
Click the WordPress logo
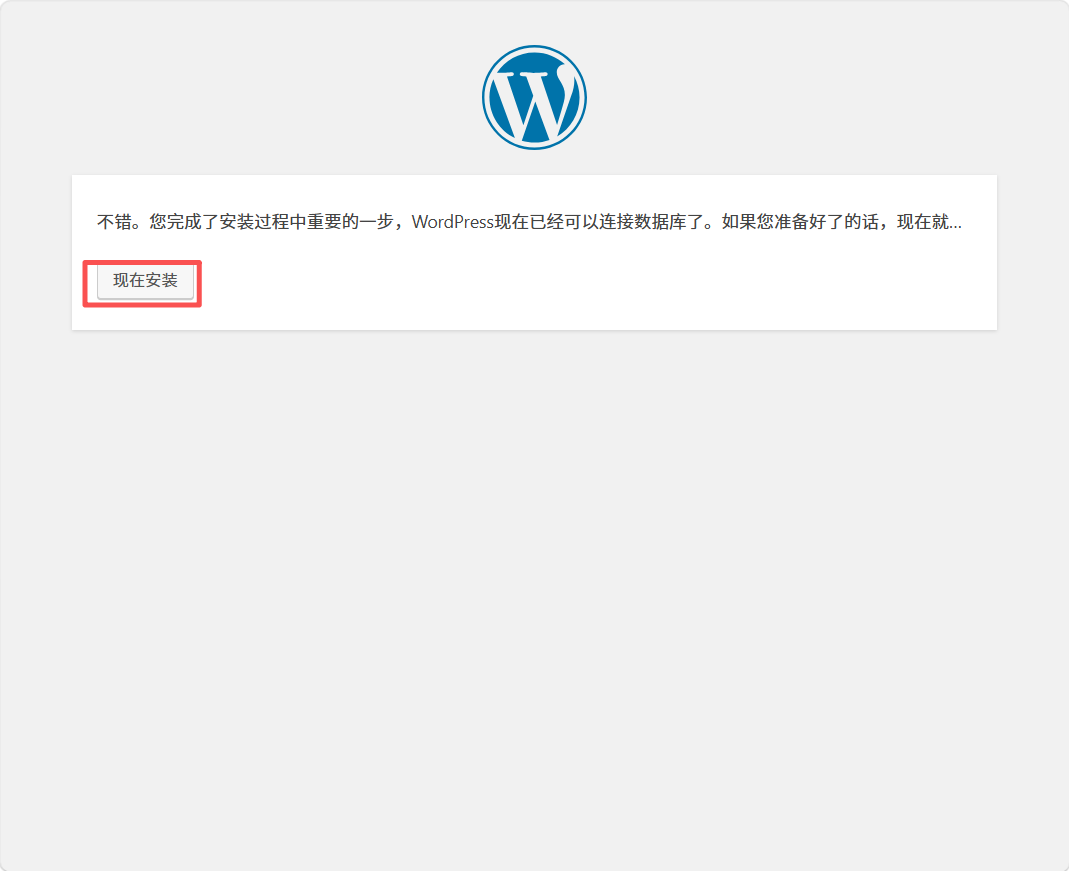click(x=534, y=97)
